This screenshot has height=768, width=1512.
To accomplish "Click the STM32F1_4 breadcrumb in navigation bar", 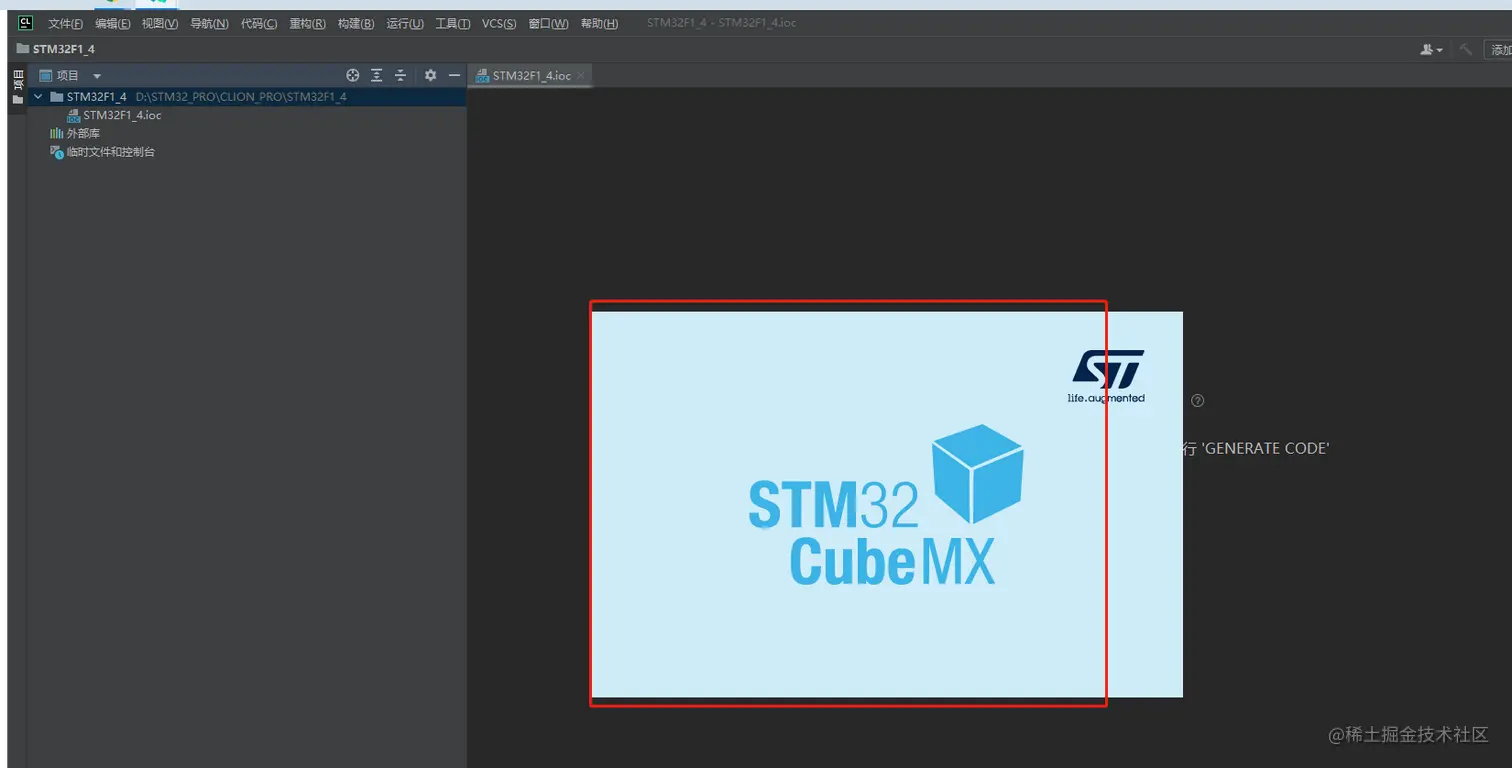I will pos(56,49).
